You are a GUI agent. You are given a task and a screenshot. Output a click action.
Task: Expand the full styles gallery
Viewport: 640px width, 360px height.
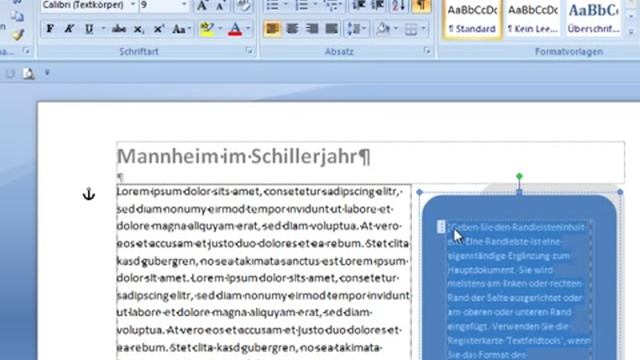[631, 31]
